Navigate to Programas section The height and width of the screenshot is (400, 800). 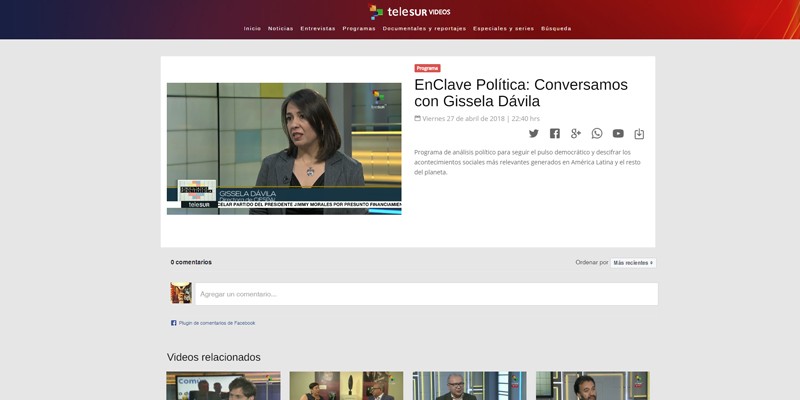coord(359,29)
